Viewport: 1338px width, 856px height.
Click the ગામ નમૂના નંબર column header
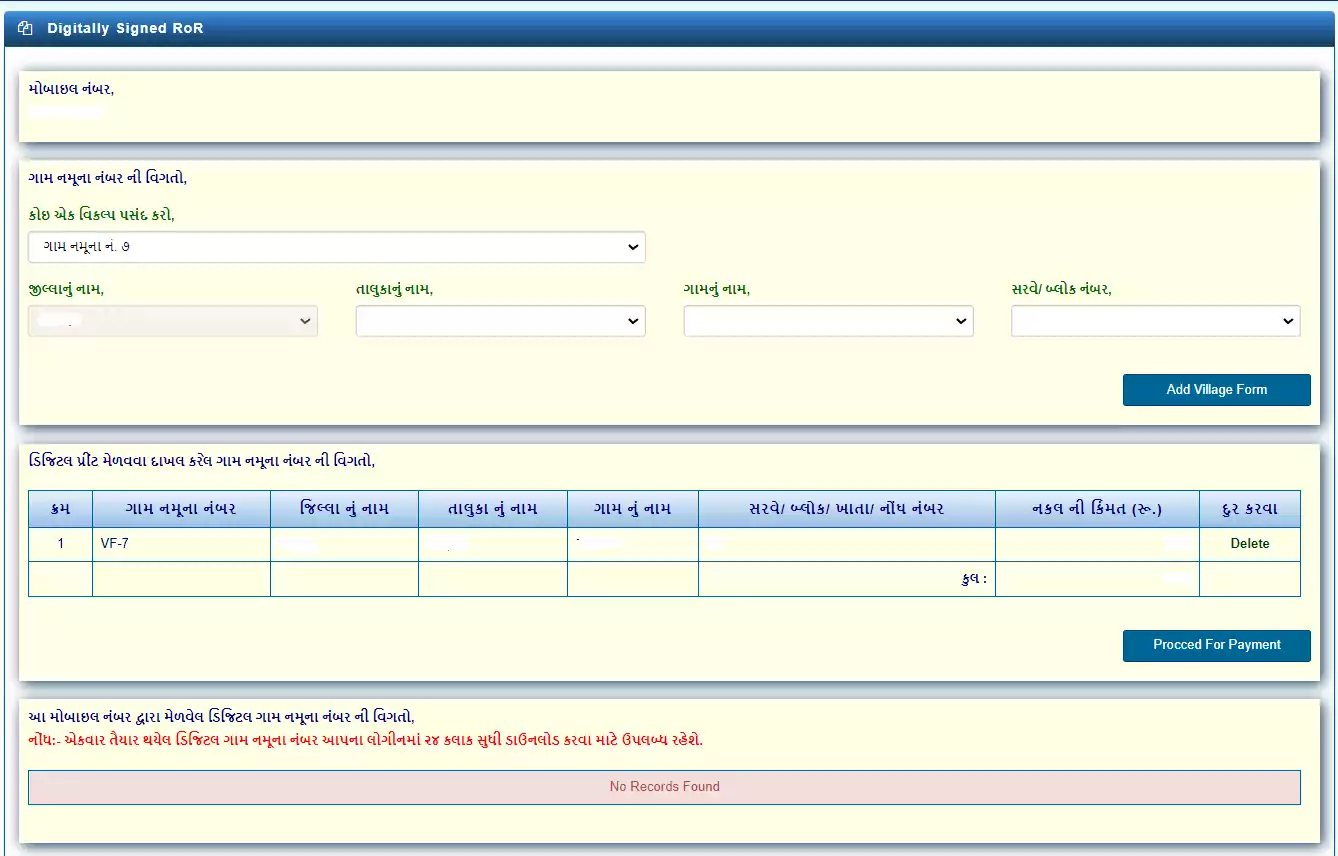(x=181, y=509)
